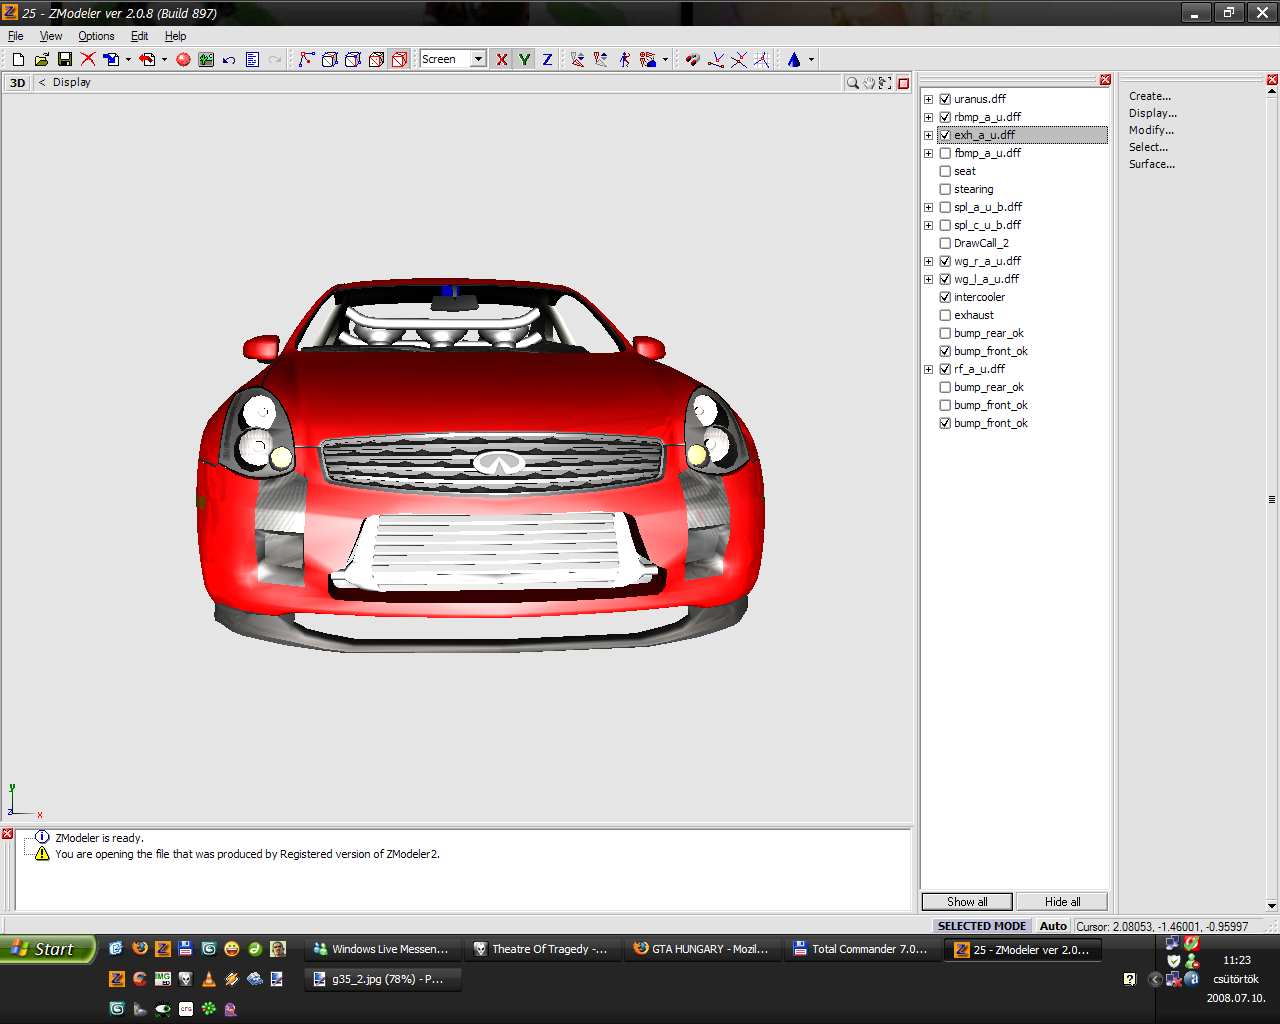Open the red sphere materials editor icon
1280x1024 pixels.
coord(183,60)
